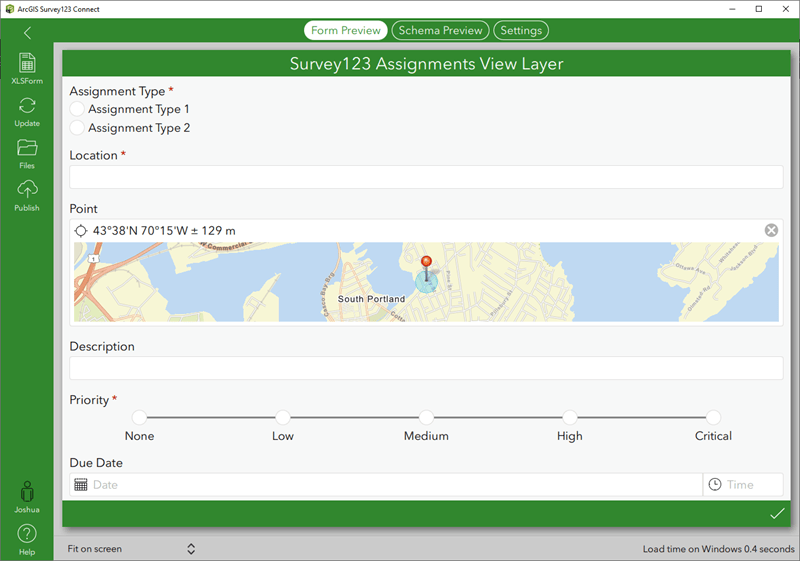Select Assignment Type 2 radio button

coord(77,128)
